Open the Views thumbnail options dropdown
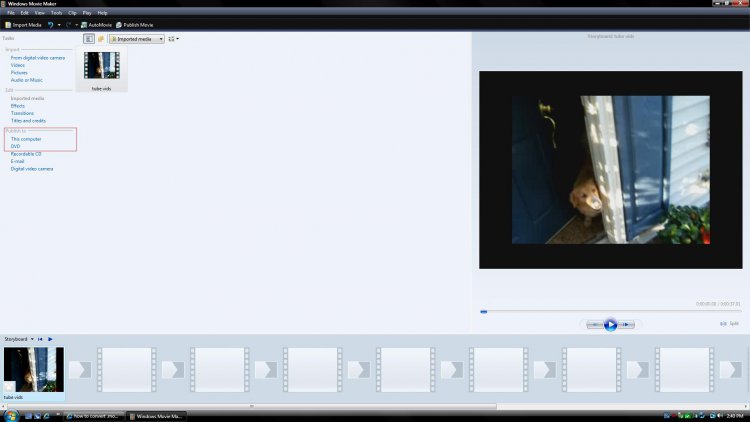The image size is (750, 422). click(174, 39)
